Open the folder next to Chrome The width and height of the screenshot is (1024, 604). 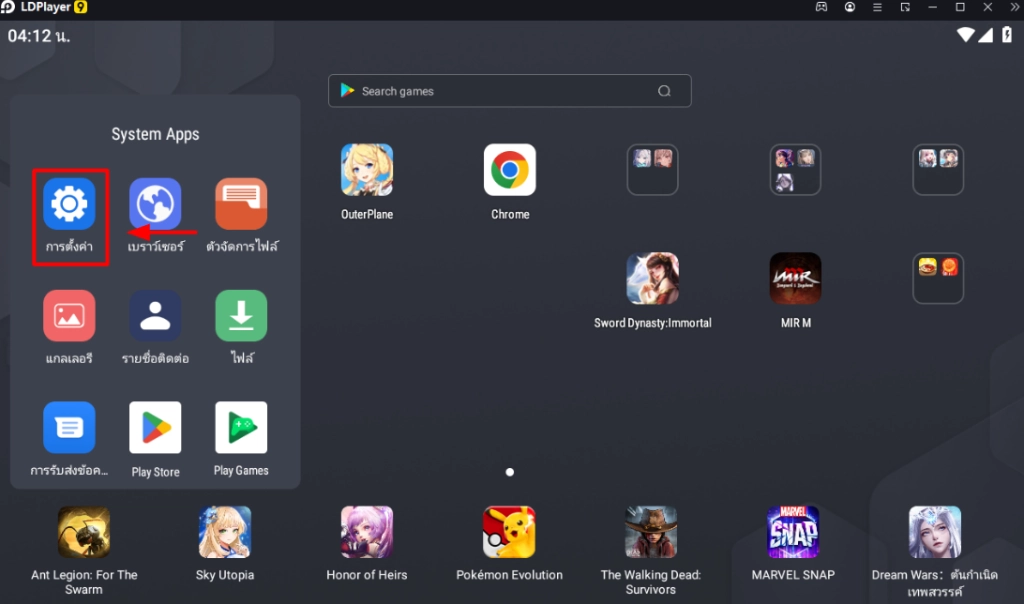click(x=652, y=170)
